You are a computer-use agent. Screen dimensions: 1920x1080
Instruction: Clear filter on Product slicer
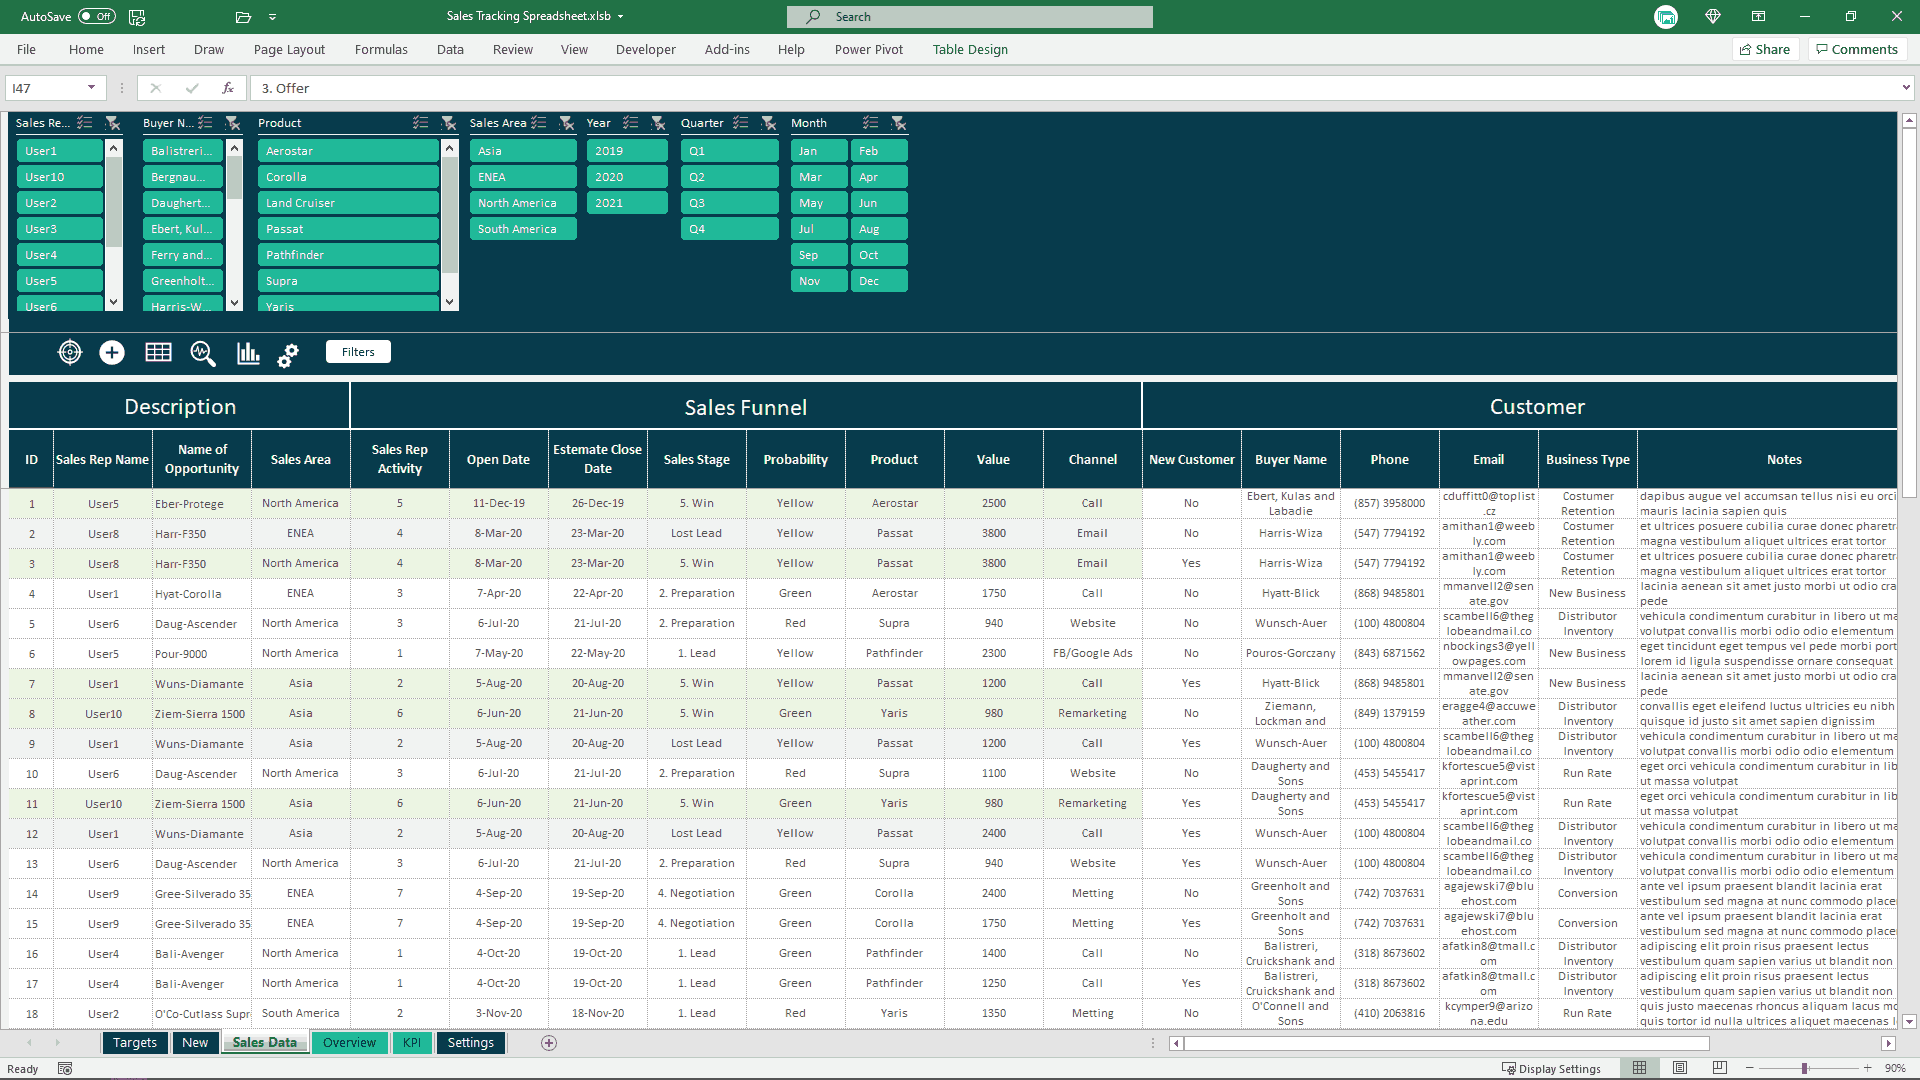448,123
